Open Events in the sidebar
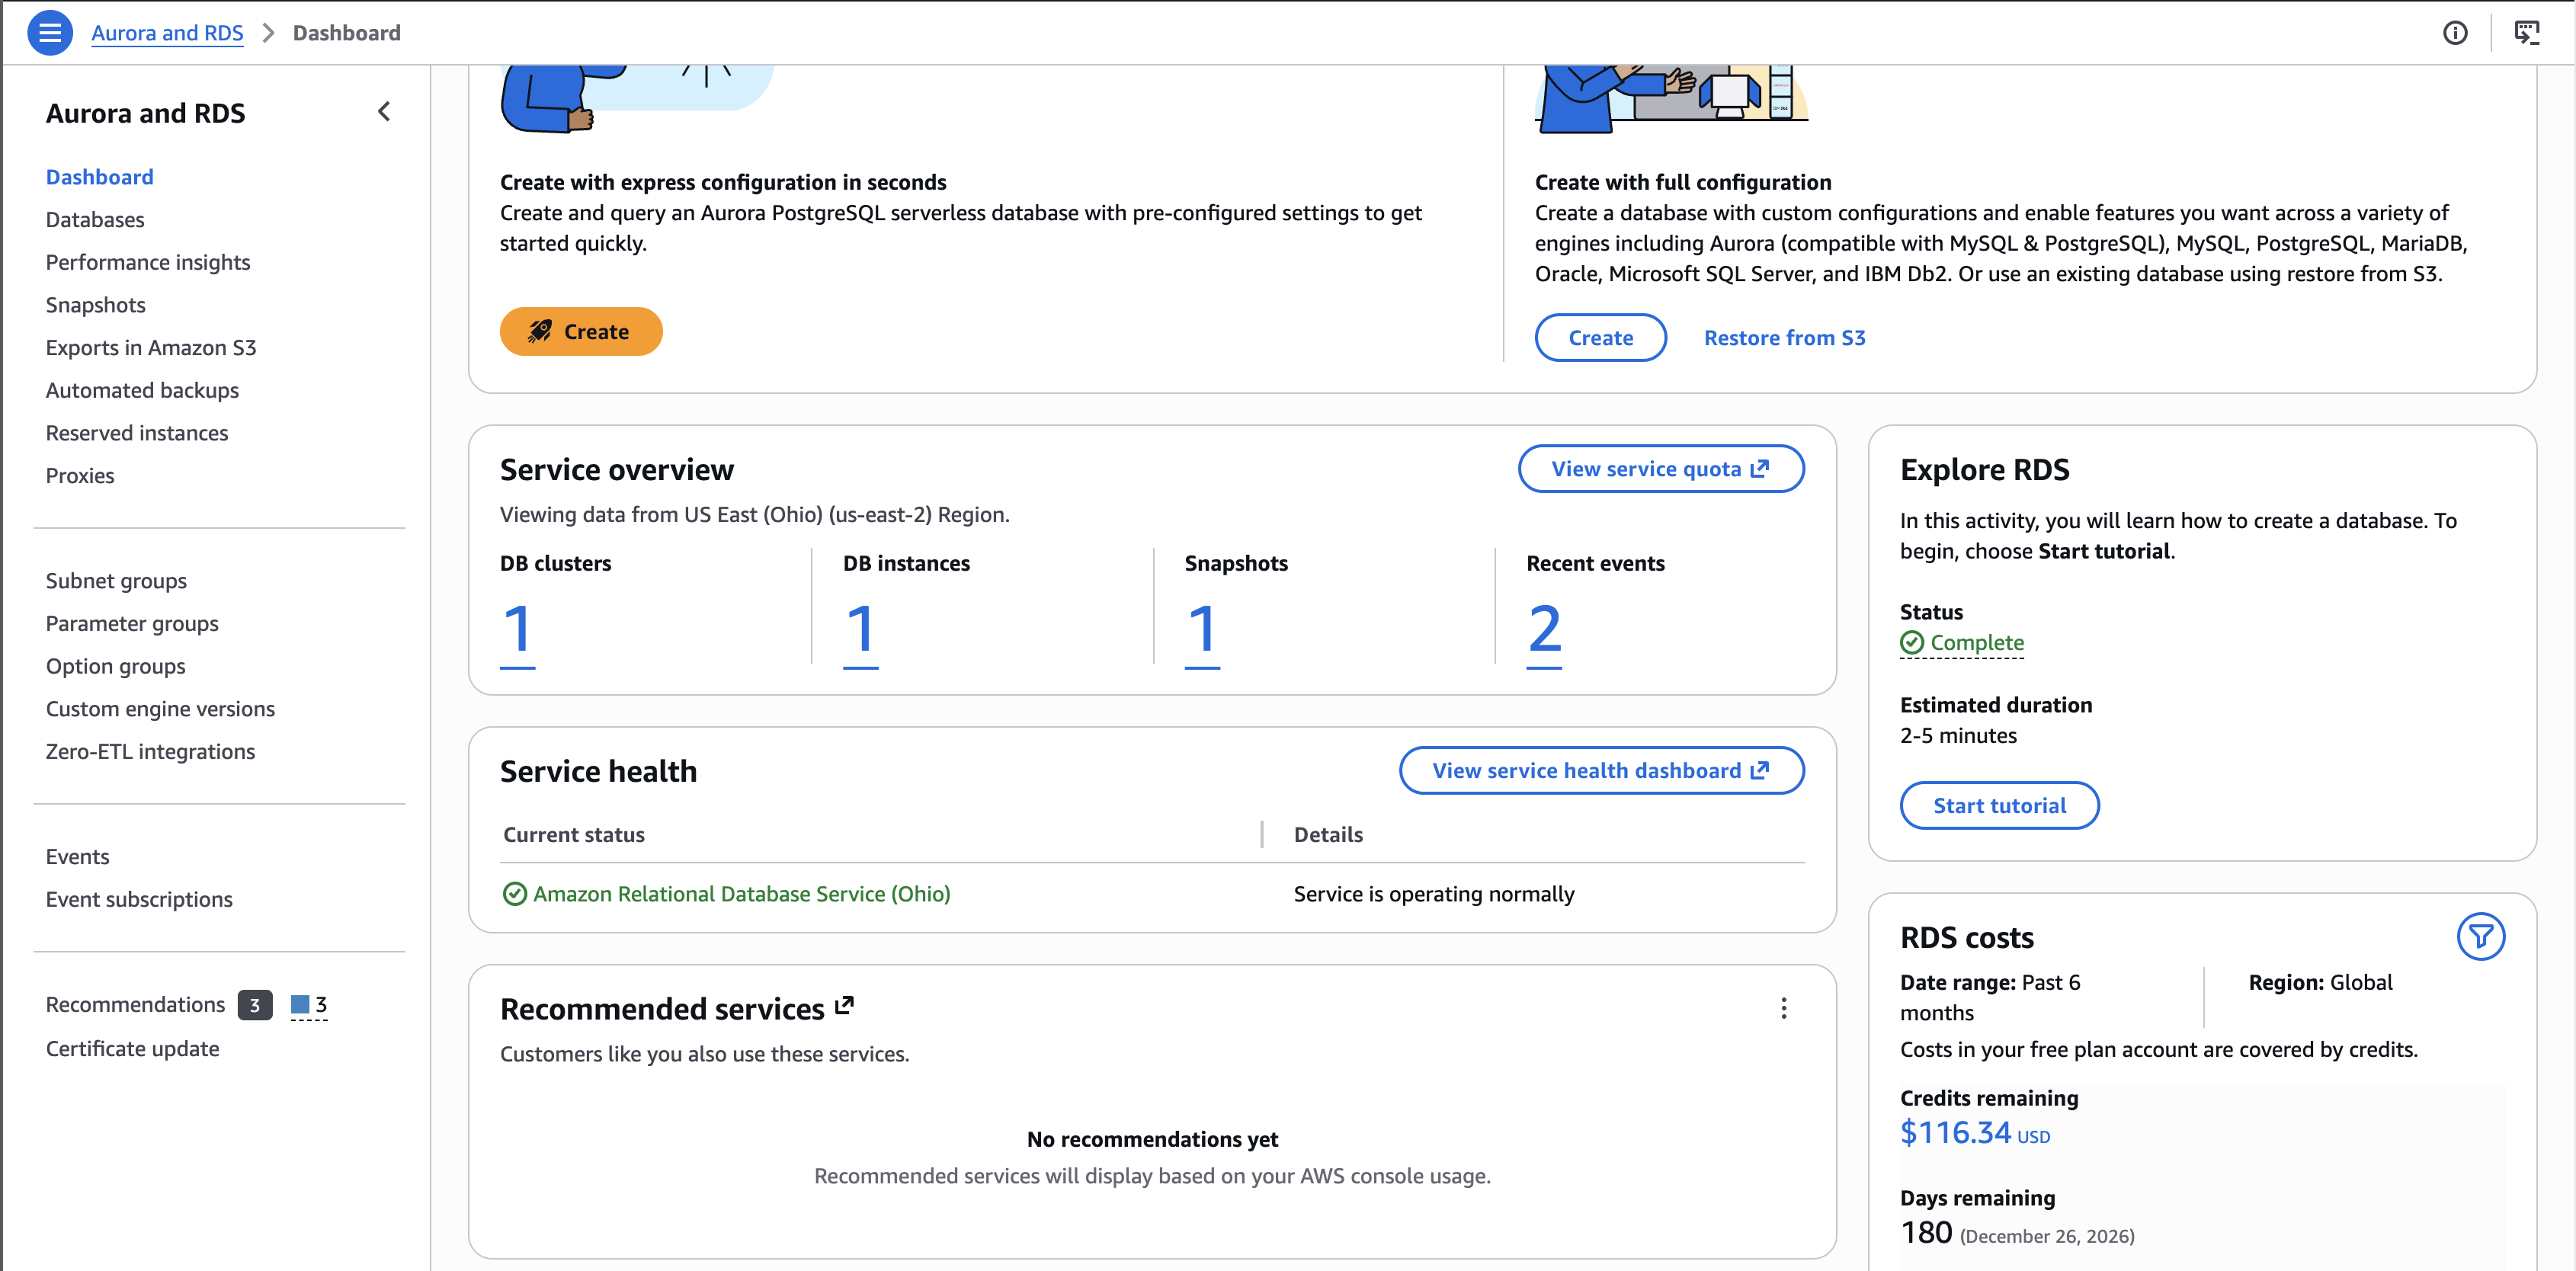 pyautogui.click(x=77, y=857)
